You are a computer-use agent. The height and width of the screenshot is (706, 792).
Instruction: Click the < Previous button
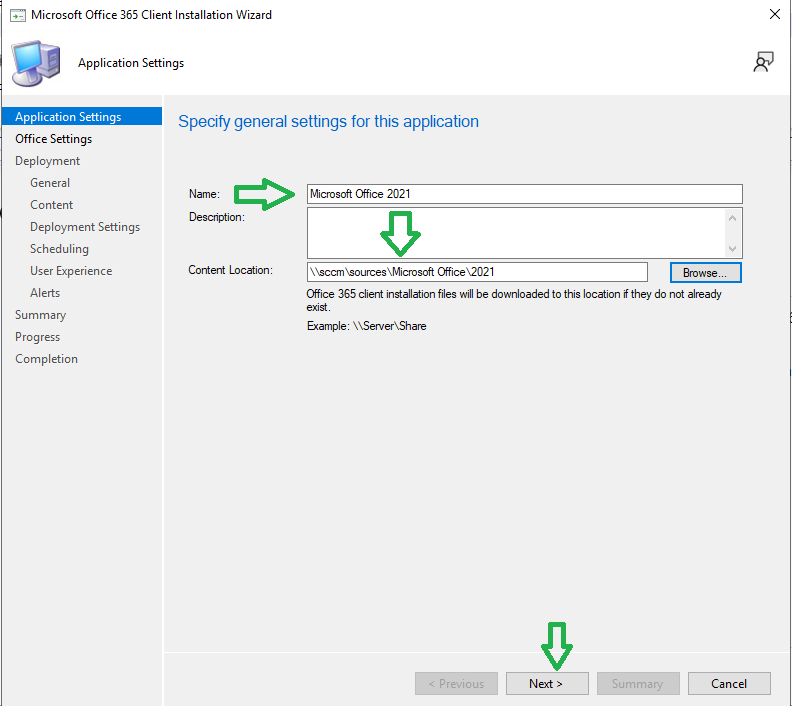(x=456, y=683)
